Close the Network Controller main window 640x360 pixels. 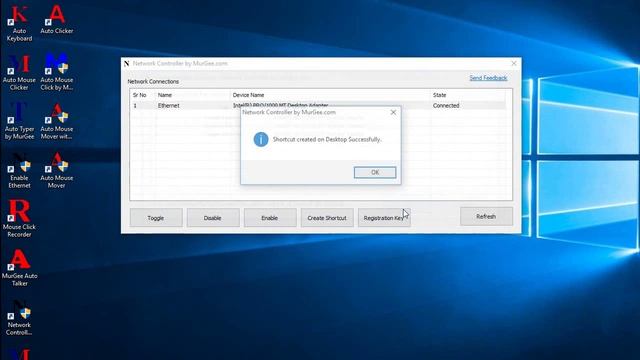pos(514,63)
